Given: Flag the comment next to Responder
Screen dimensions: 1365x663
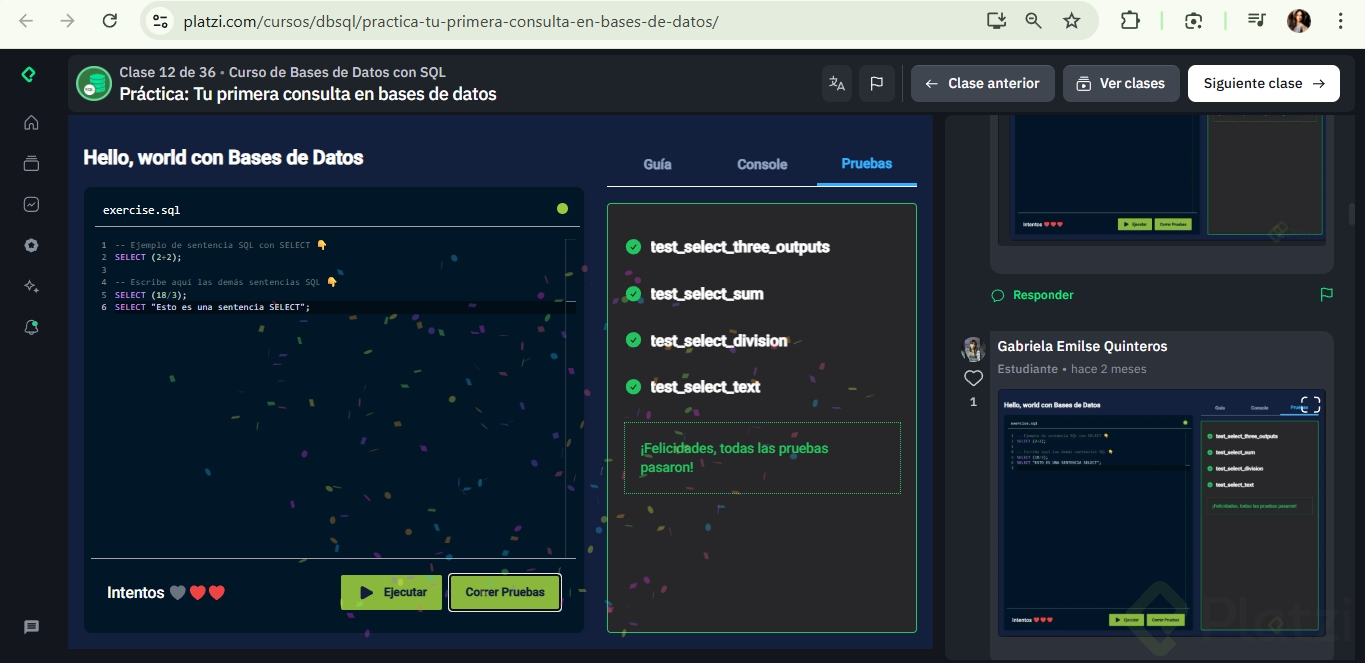Looking at the screenshot, I should click(x=1326, y=295).
